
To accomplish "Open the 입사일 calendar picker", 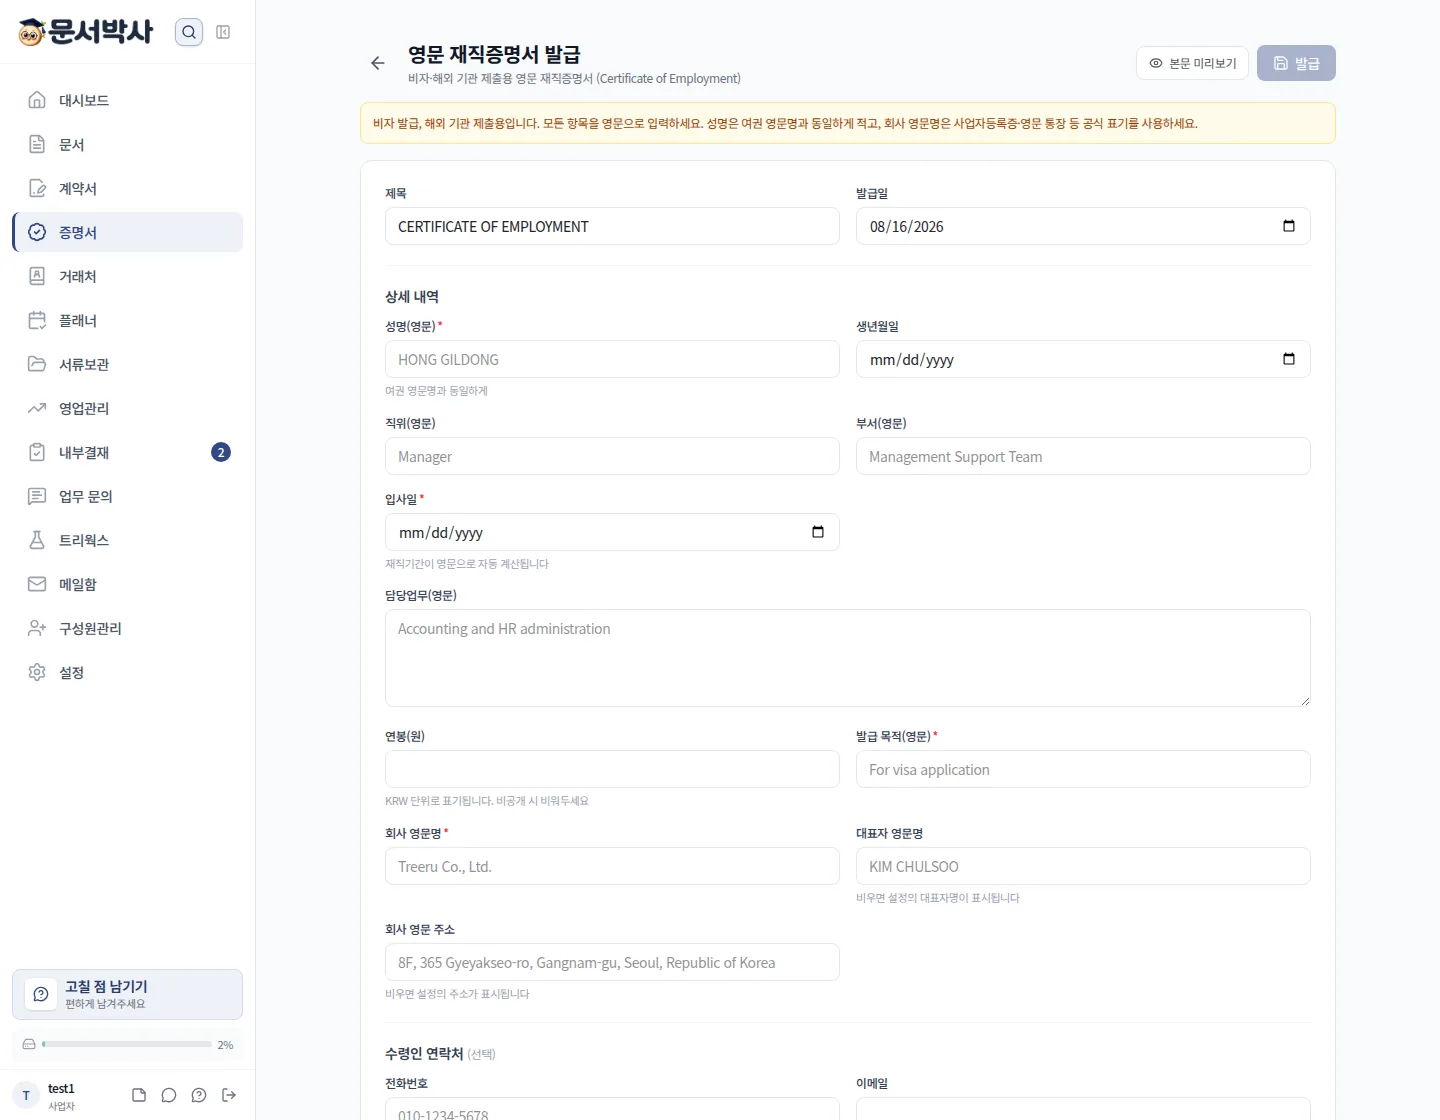I will point(818,532).
